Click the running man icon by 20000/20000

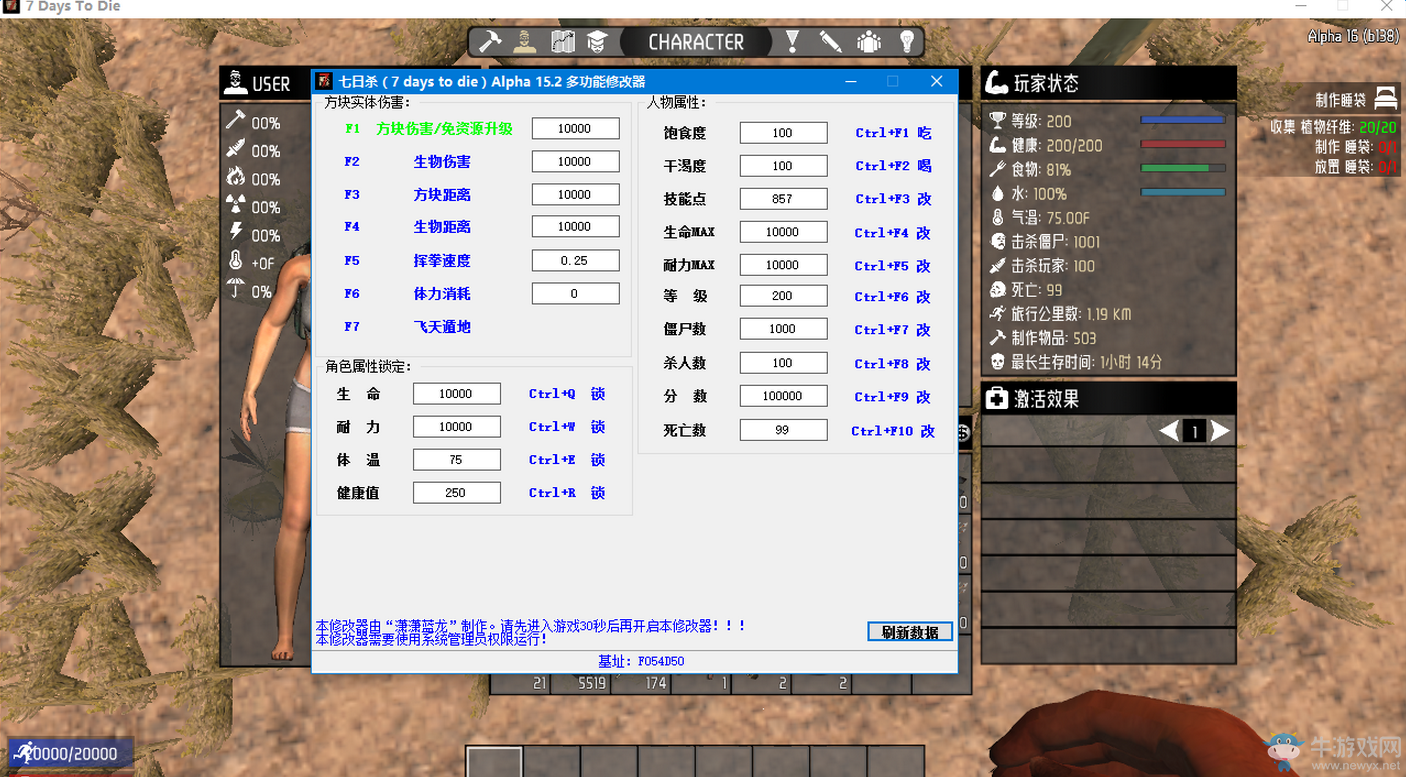point(22,753)
